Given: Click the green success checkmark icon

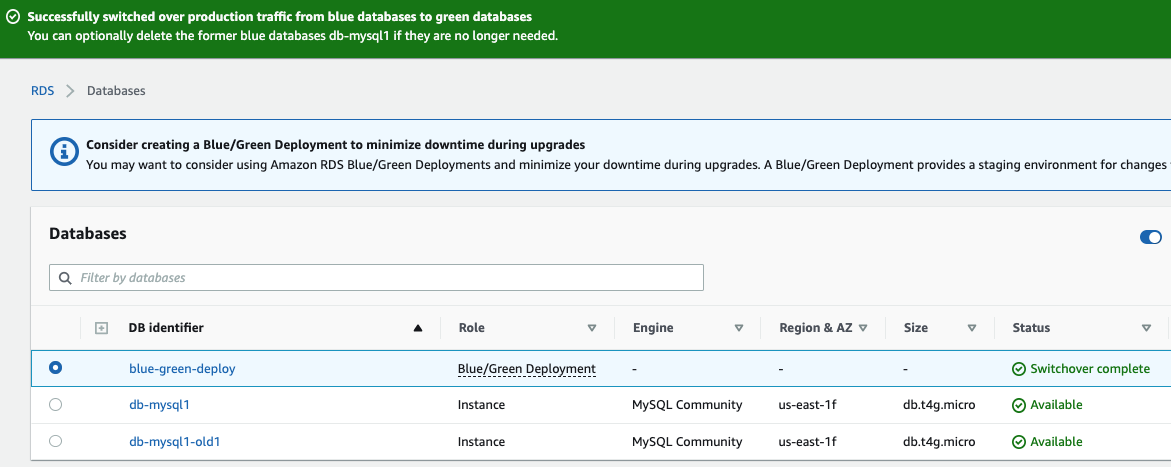Looking at the screenshot, I should click(x=13, y=17).
